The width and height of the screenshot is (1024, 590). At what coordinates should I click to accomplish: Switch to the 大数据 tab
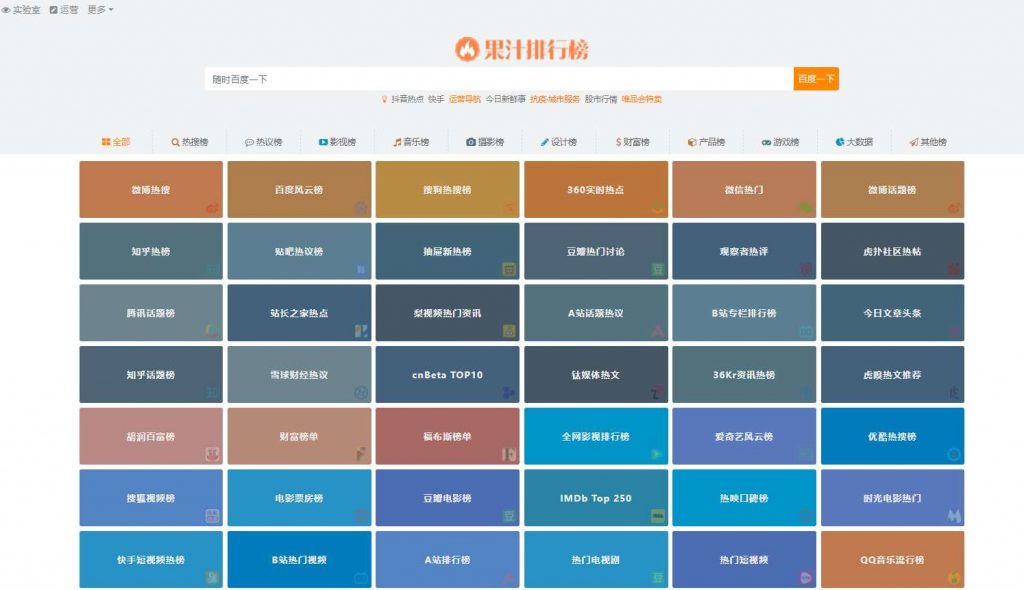[854, 142]
